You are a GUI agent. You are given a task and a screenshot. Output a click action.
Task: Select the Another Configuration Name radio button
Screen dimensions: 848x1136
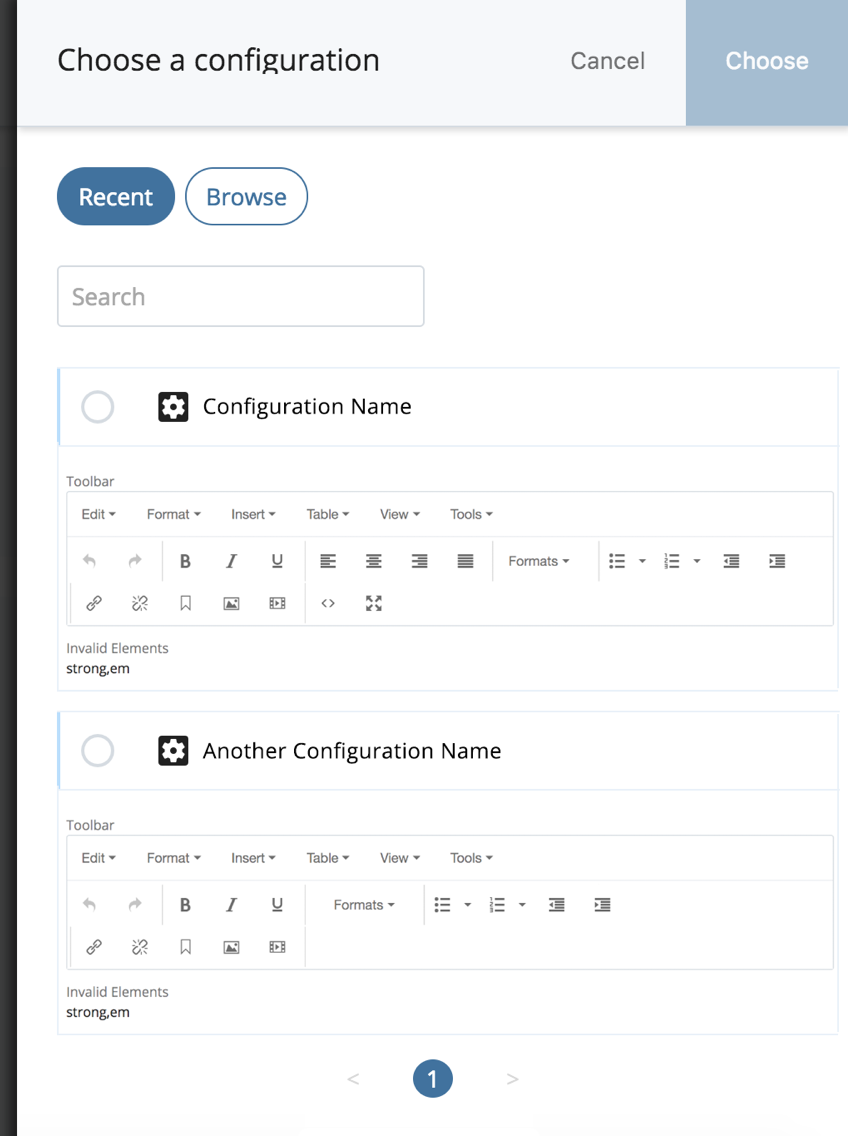point(98,751)
